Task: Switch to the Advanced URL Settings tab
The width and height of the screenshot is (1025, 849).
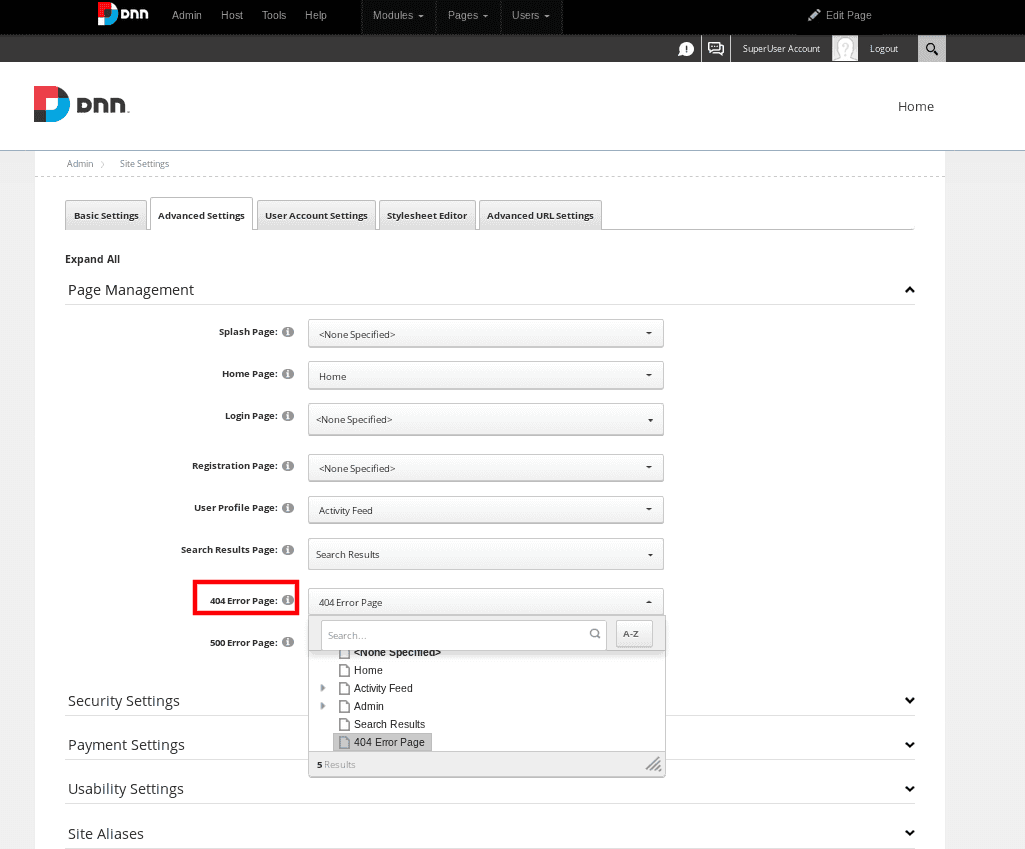Action: 540,214
